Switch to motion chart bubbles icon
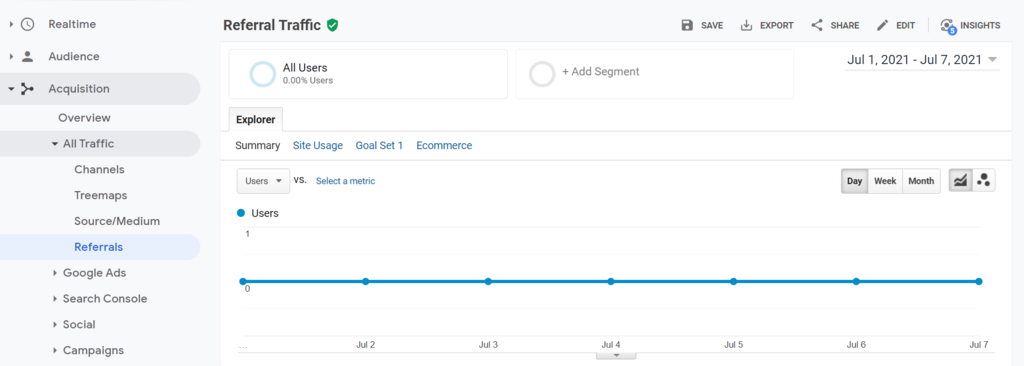 984,181
